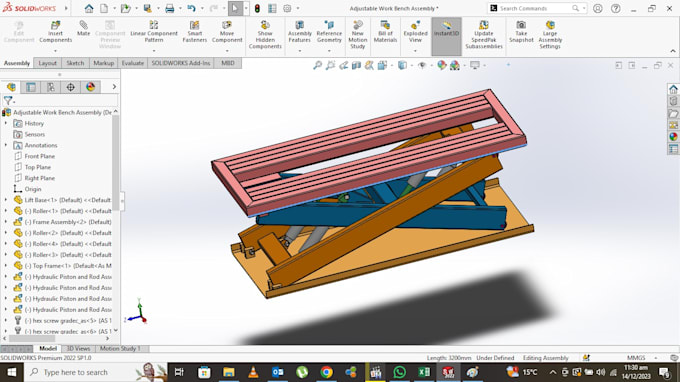Open Appearances color ball in task pane
Viewport: 680px width, 382px height.
tap(673, 137)
